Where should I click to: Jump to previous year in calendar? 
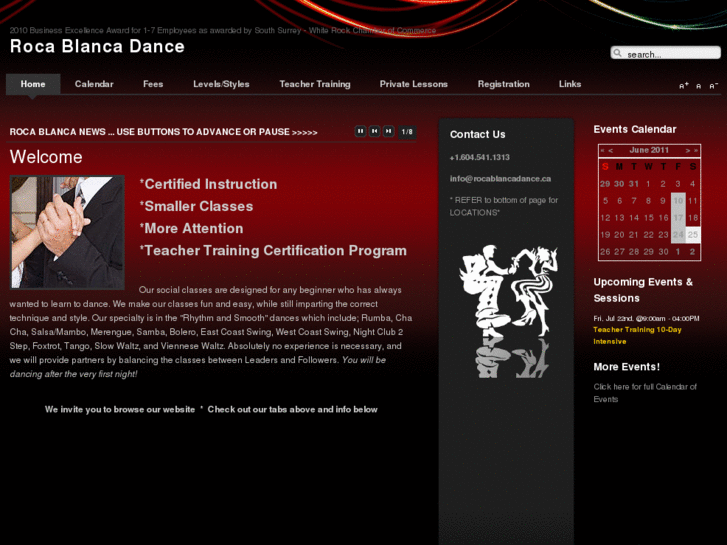click(602, 150)
